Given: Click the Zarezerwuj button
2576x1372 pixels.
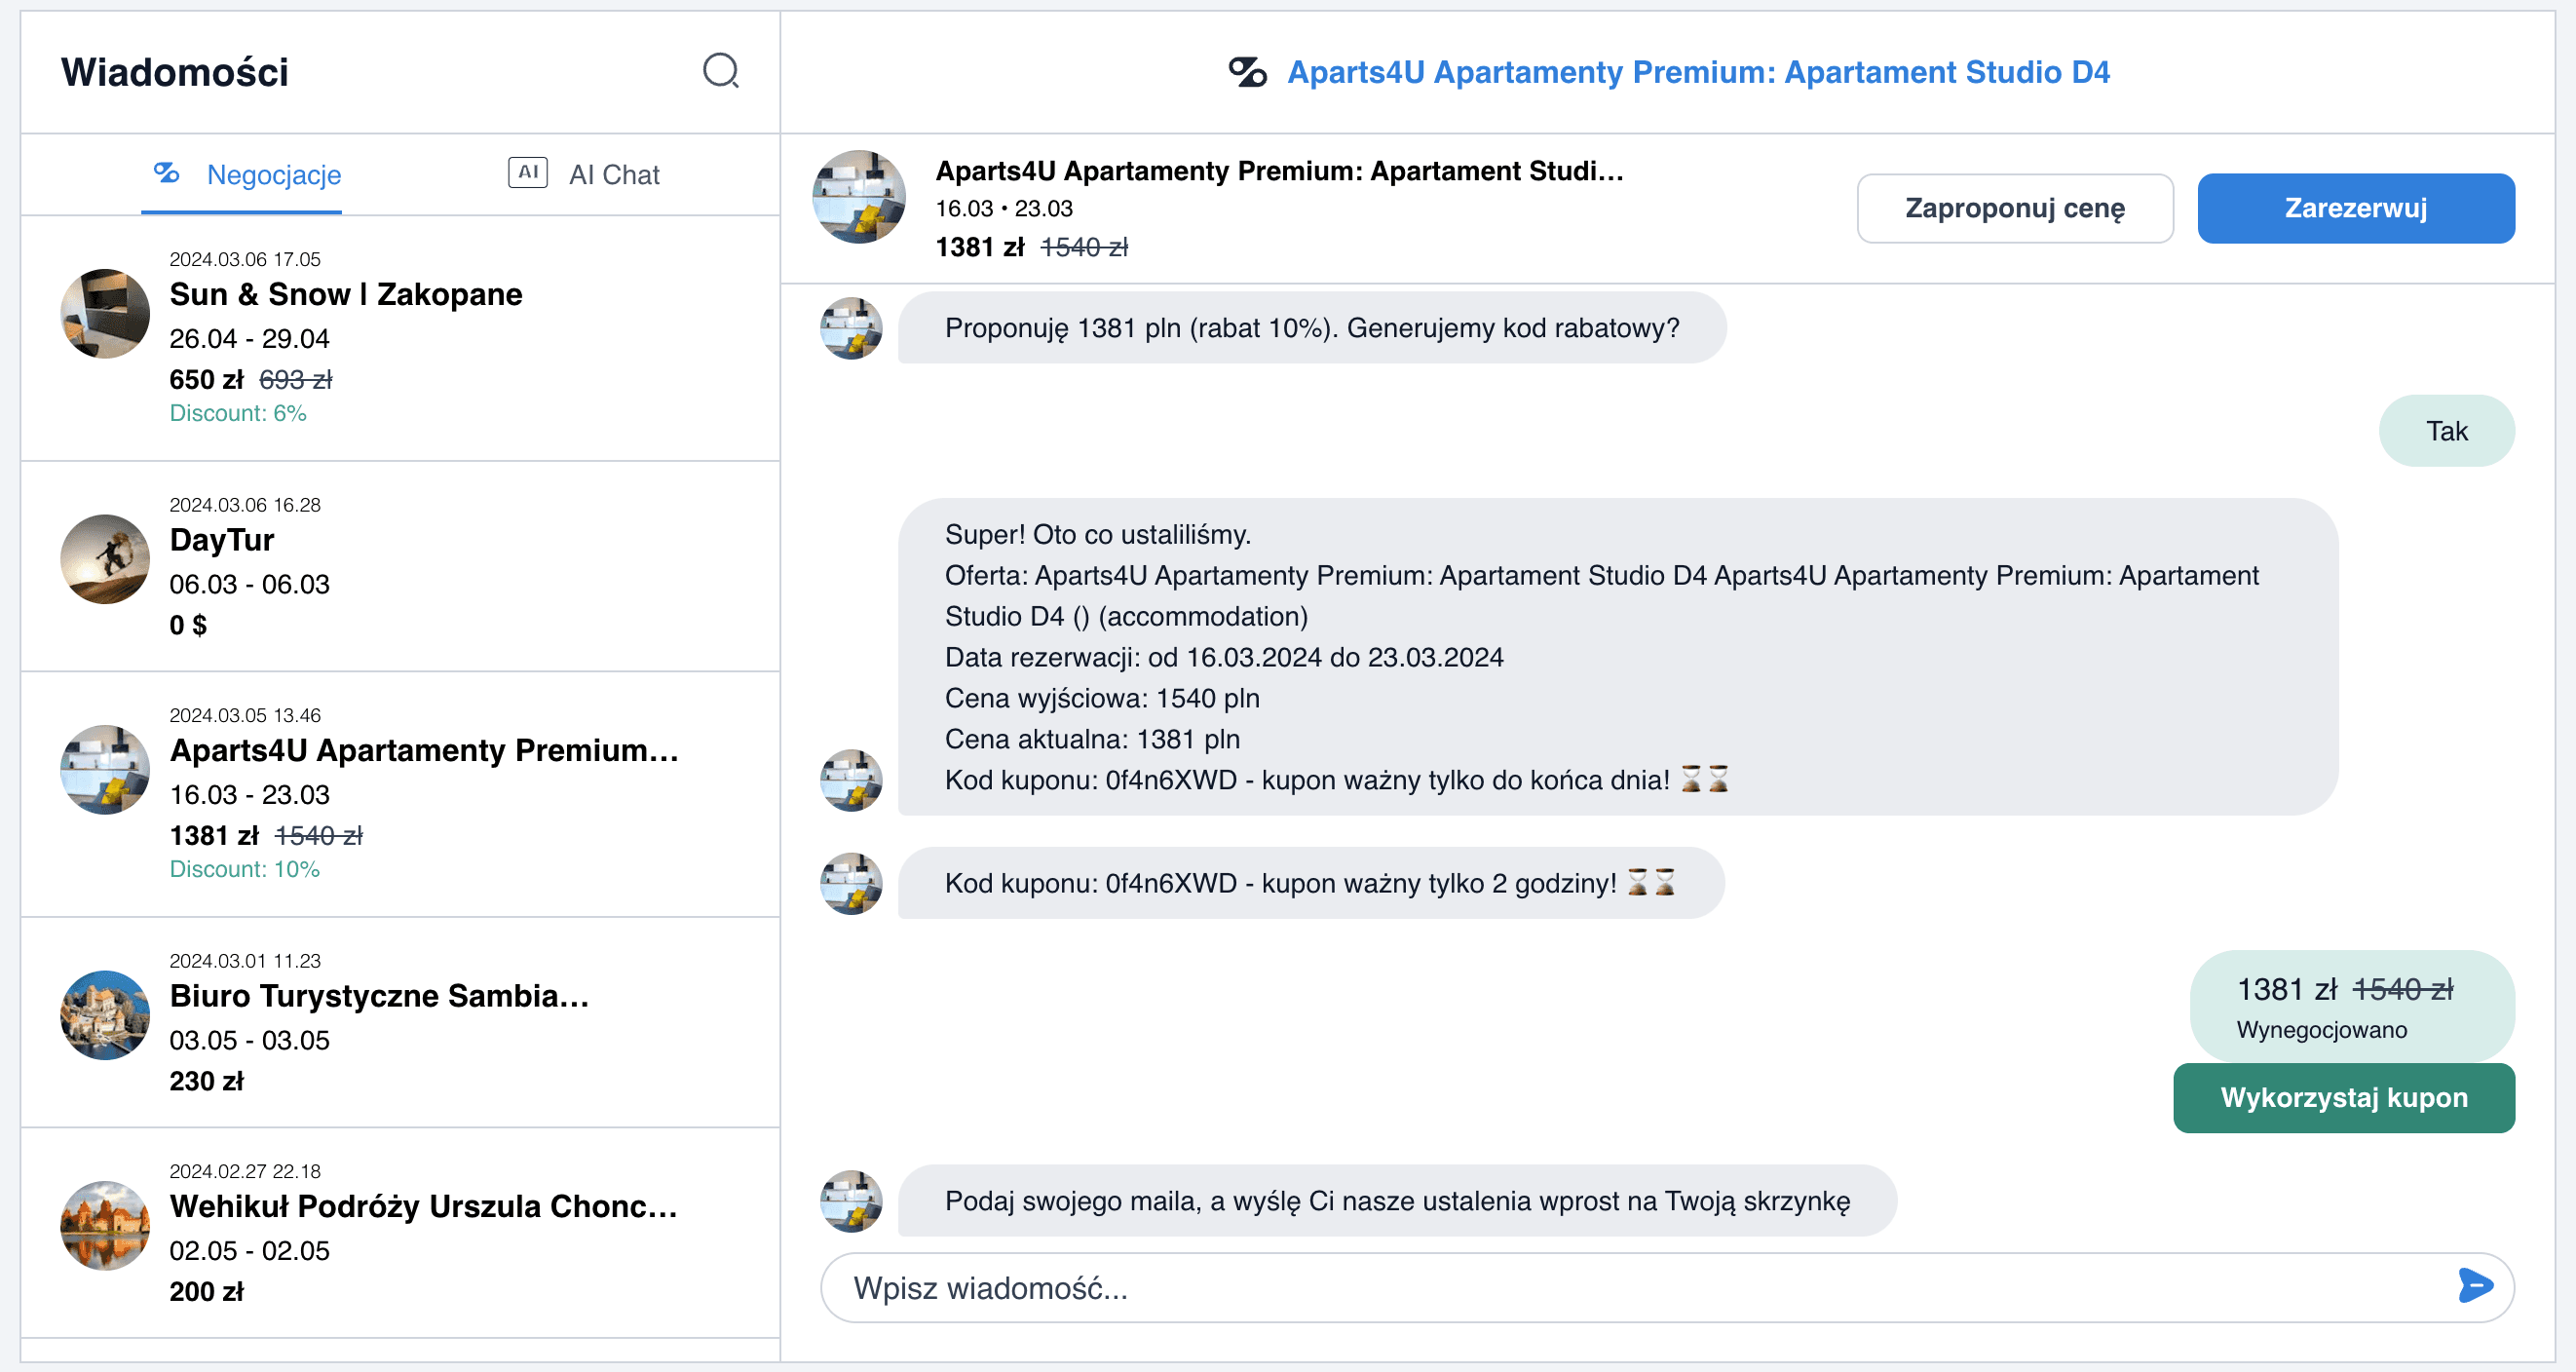Looking at the screenshot, I should coord(2355,208).
